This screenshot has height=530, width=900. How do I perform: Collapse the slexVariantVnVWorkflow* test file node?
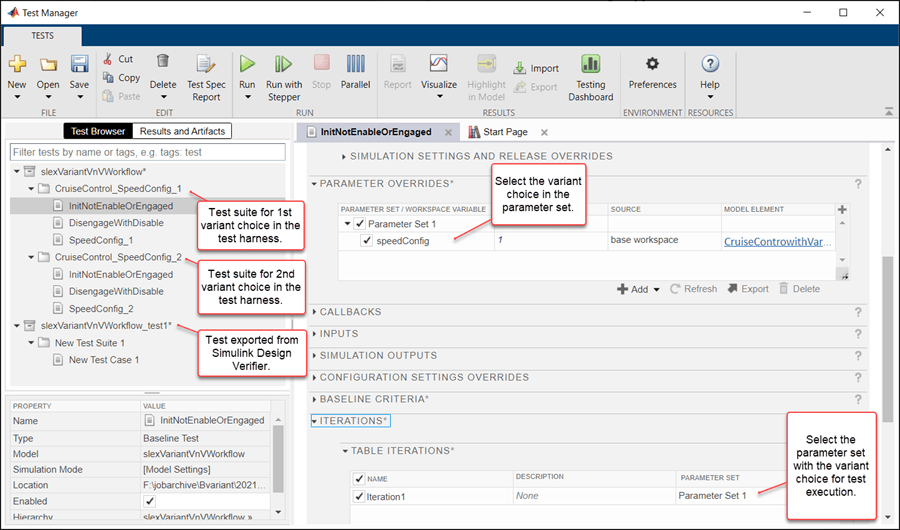[x=17, y=172]
